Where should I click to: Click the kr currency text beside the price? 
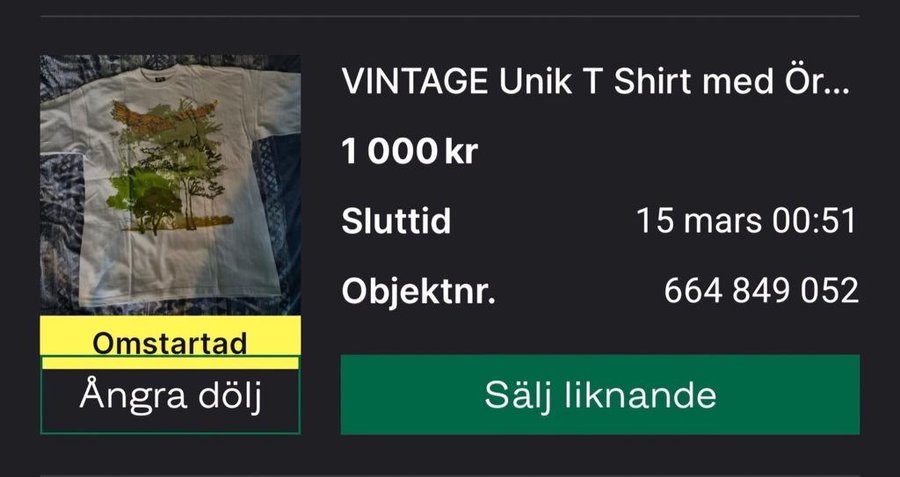461,152
